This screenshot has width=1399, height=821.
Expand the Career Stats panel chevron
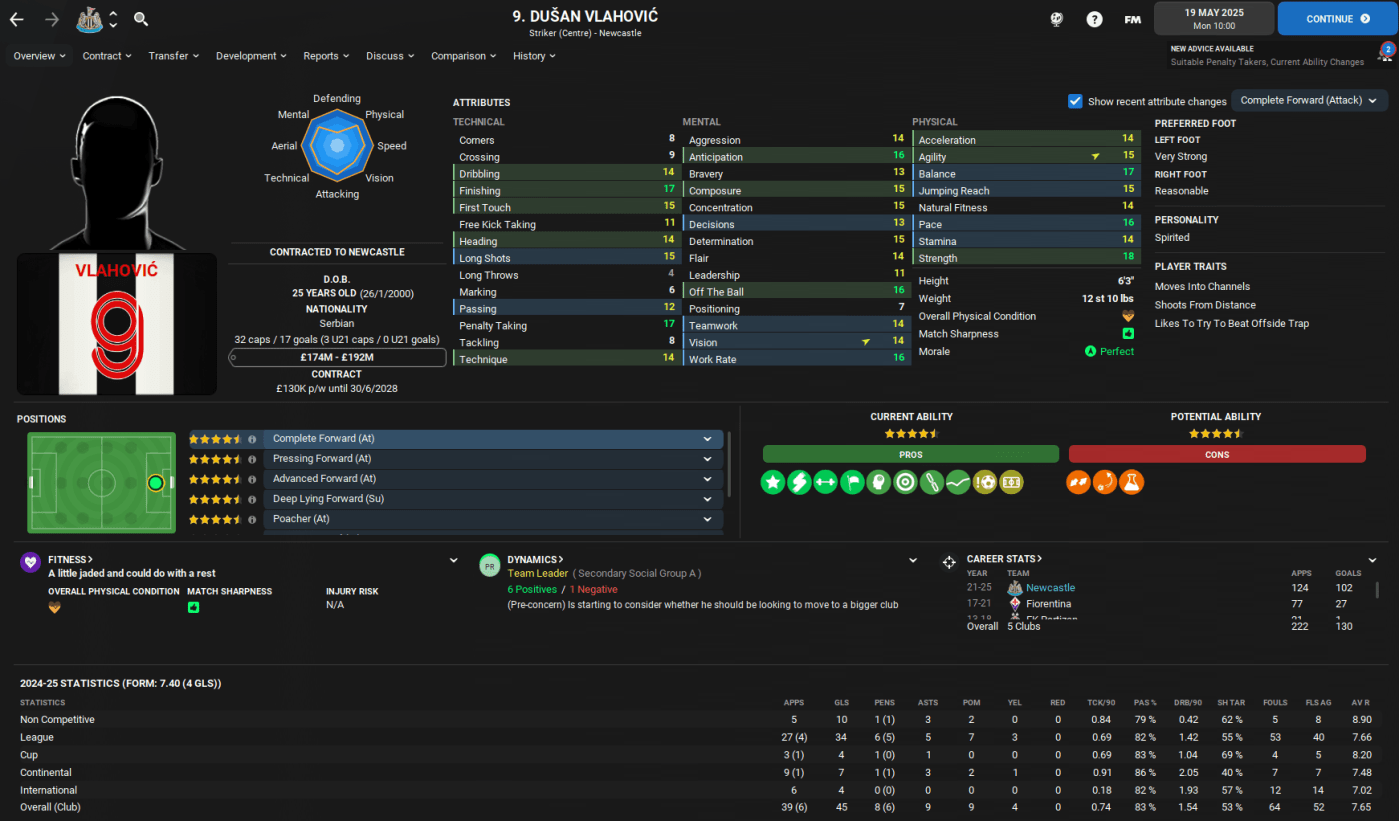1372,560
